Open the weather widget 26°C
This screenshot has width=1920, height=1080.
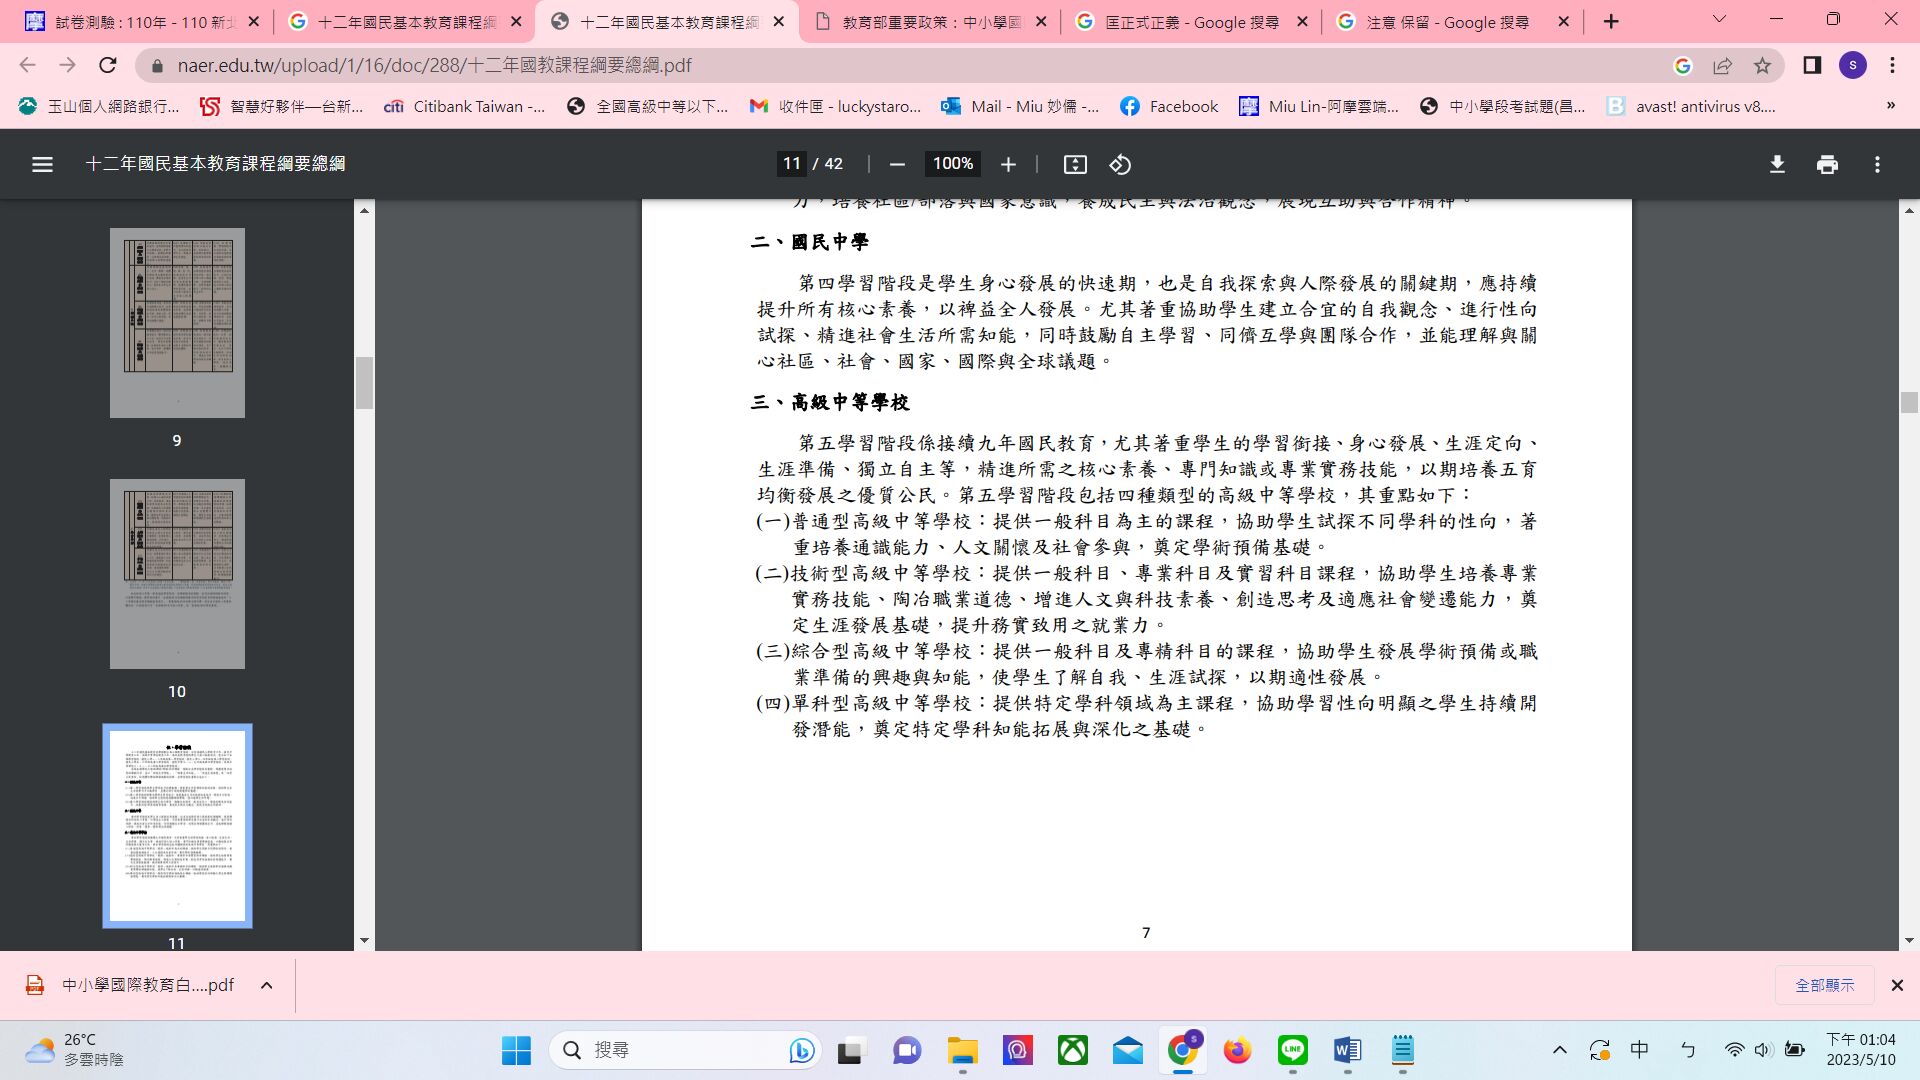(75, 1050)
